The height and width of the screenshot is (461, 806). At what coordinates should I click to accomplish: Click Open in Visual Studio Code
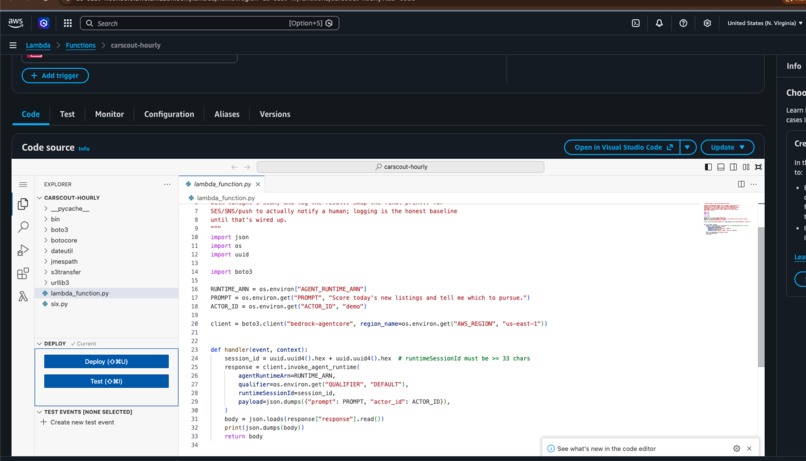[x=622, y=147]
